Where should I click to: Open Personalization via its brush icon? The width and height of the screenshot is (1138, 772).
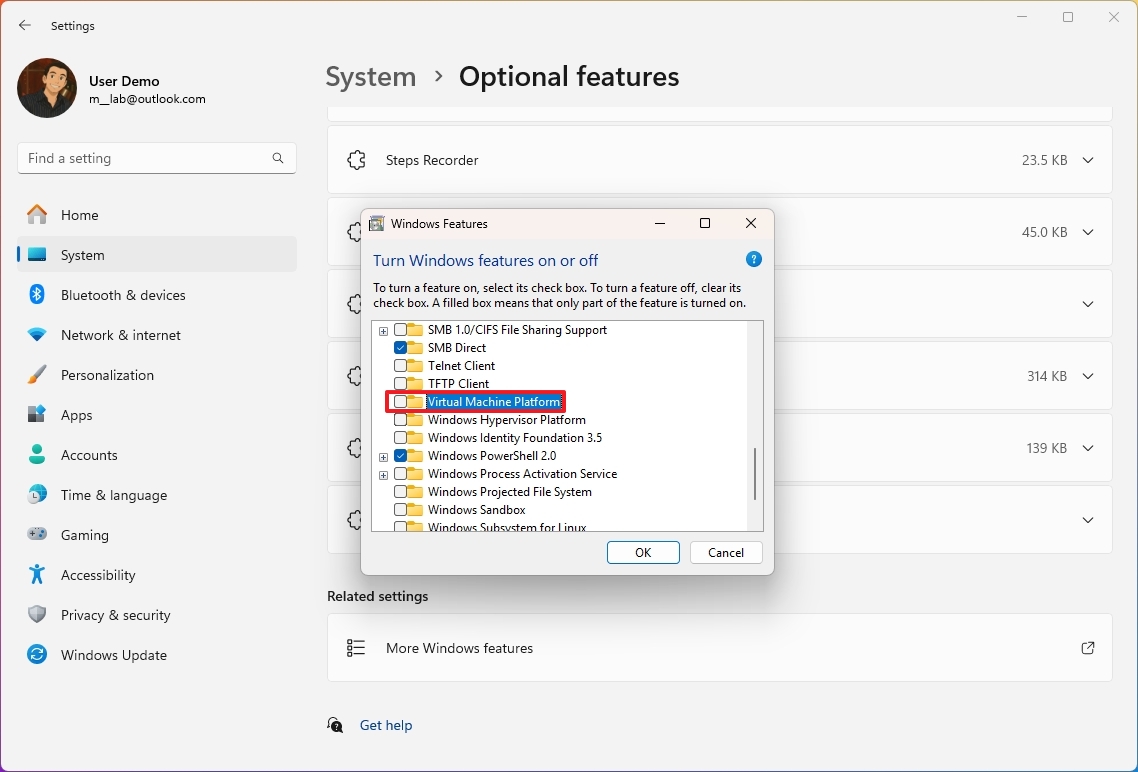click(x=37, y=374)
